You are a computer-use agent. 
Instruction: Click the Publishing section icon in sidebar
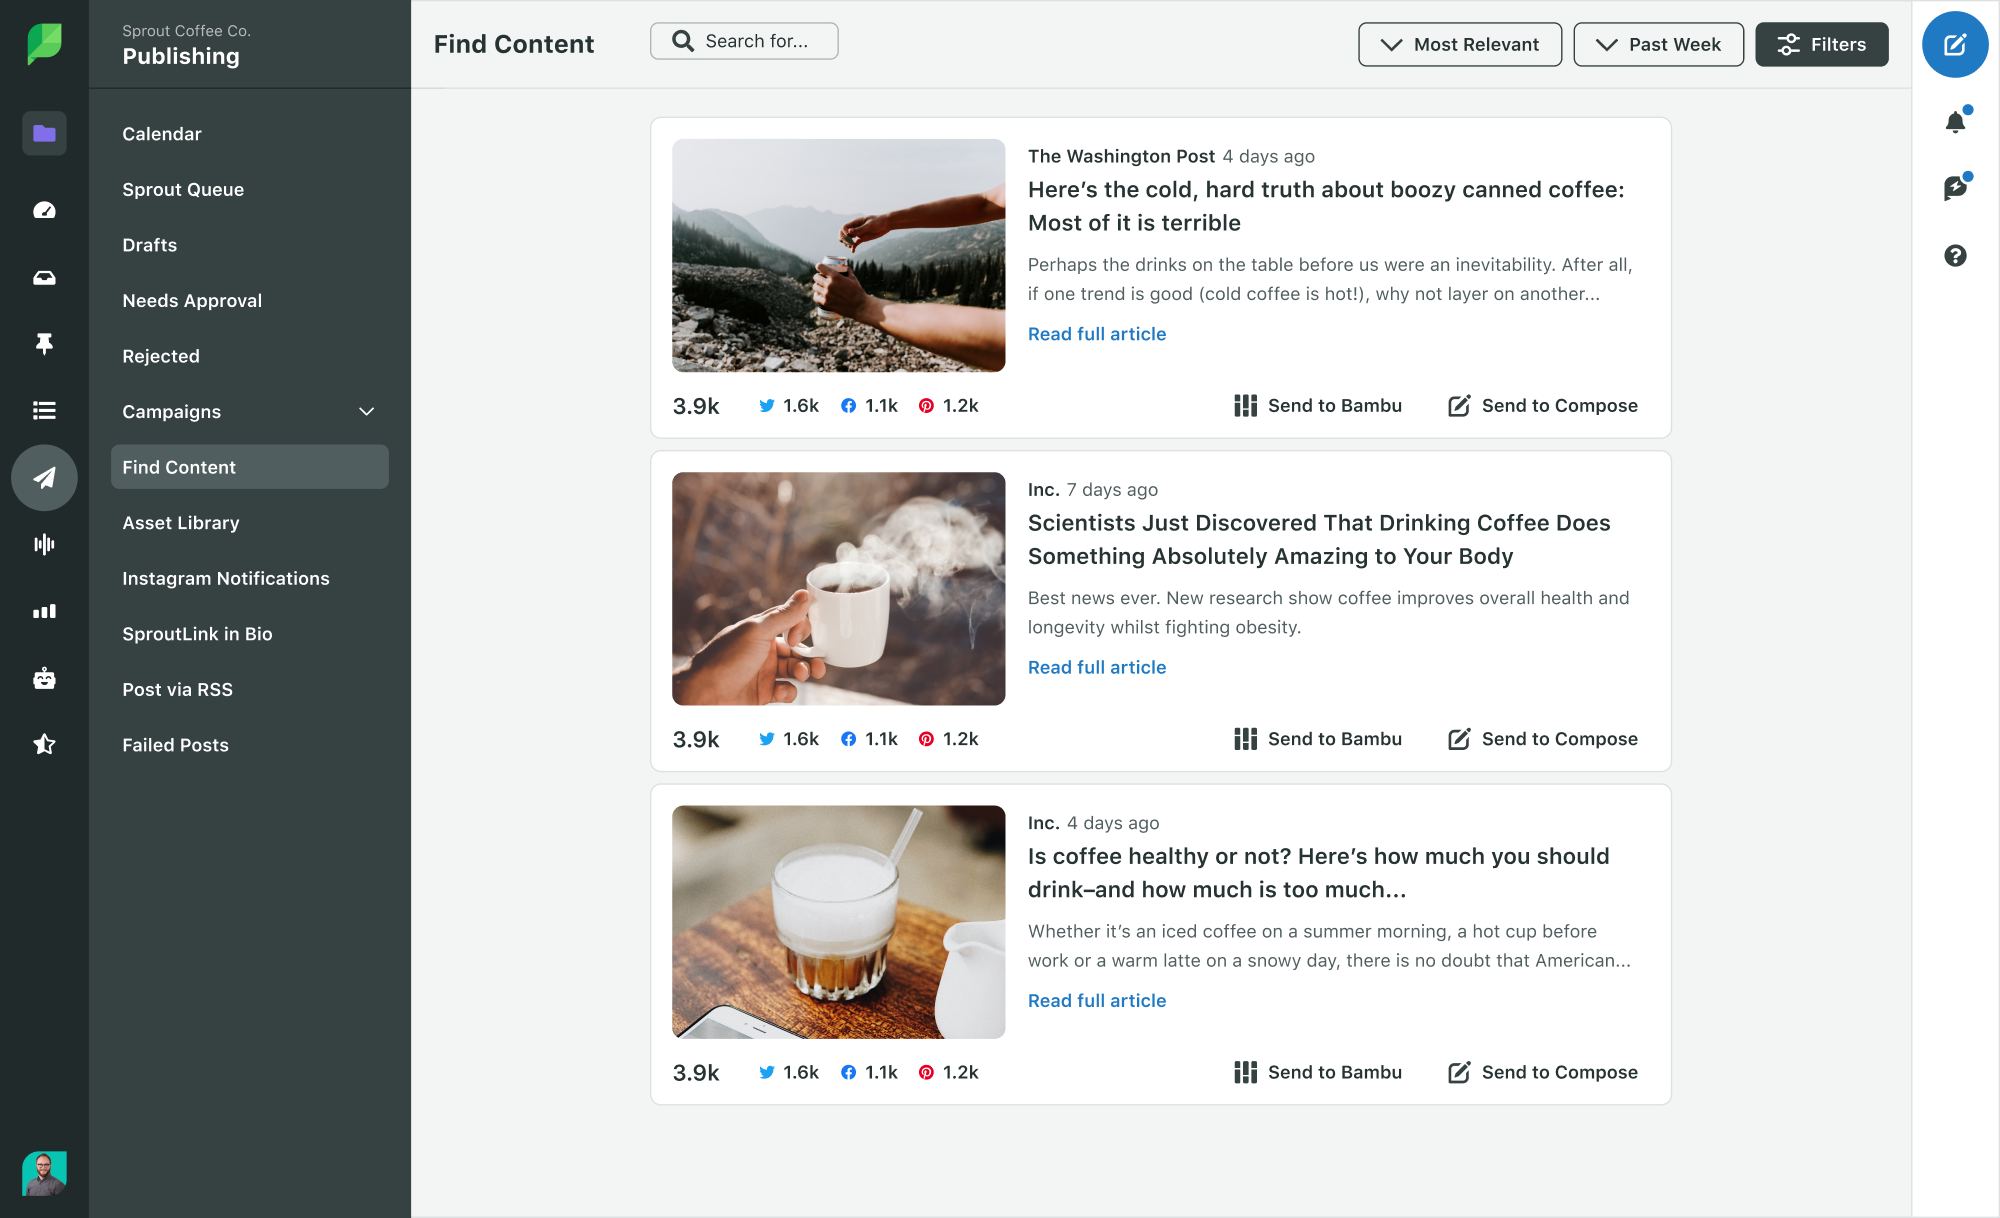(x=43, y=477)
